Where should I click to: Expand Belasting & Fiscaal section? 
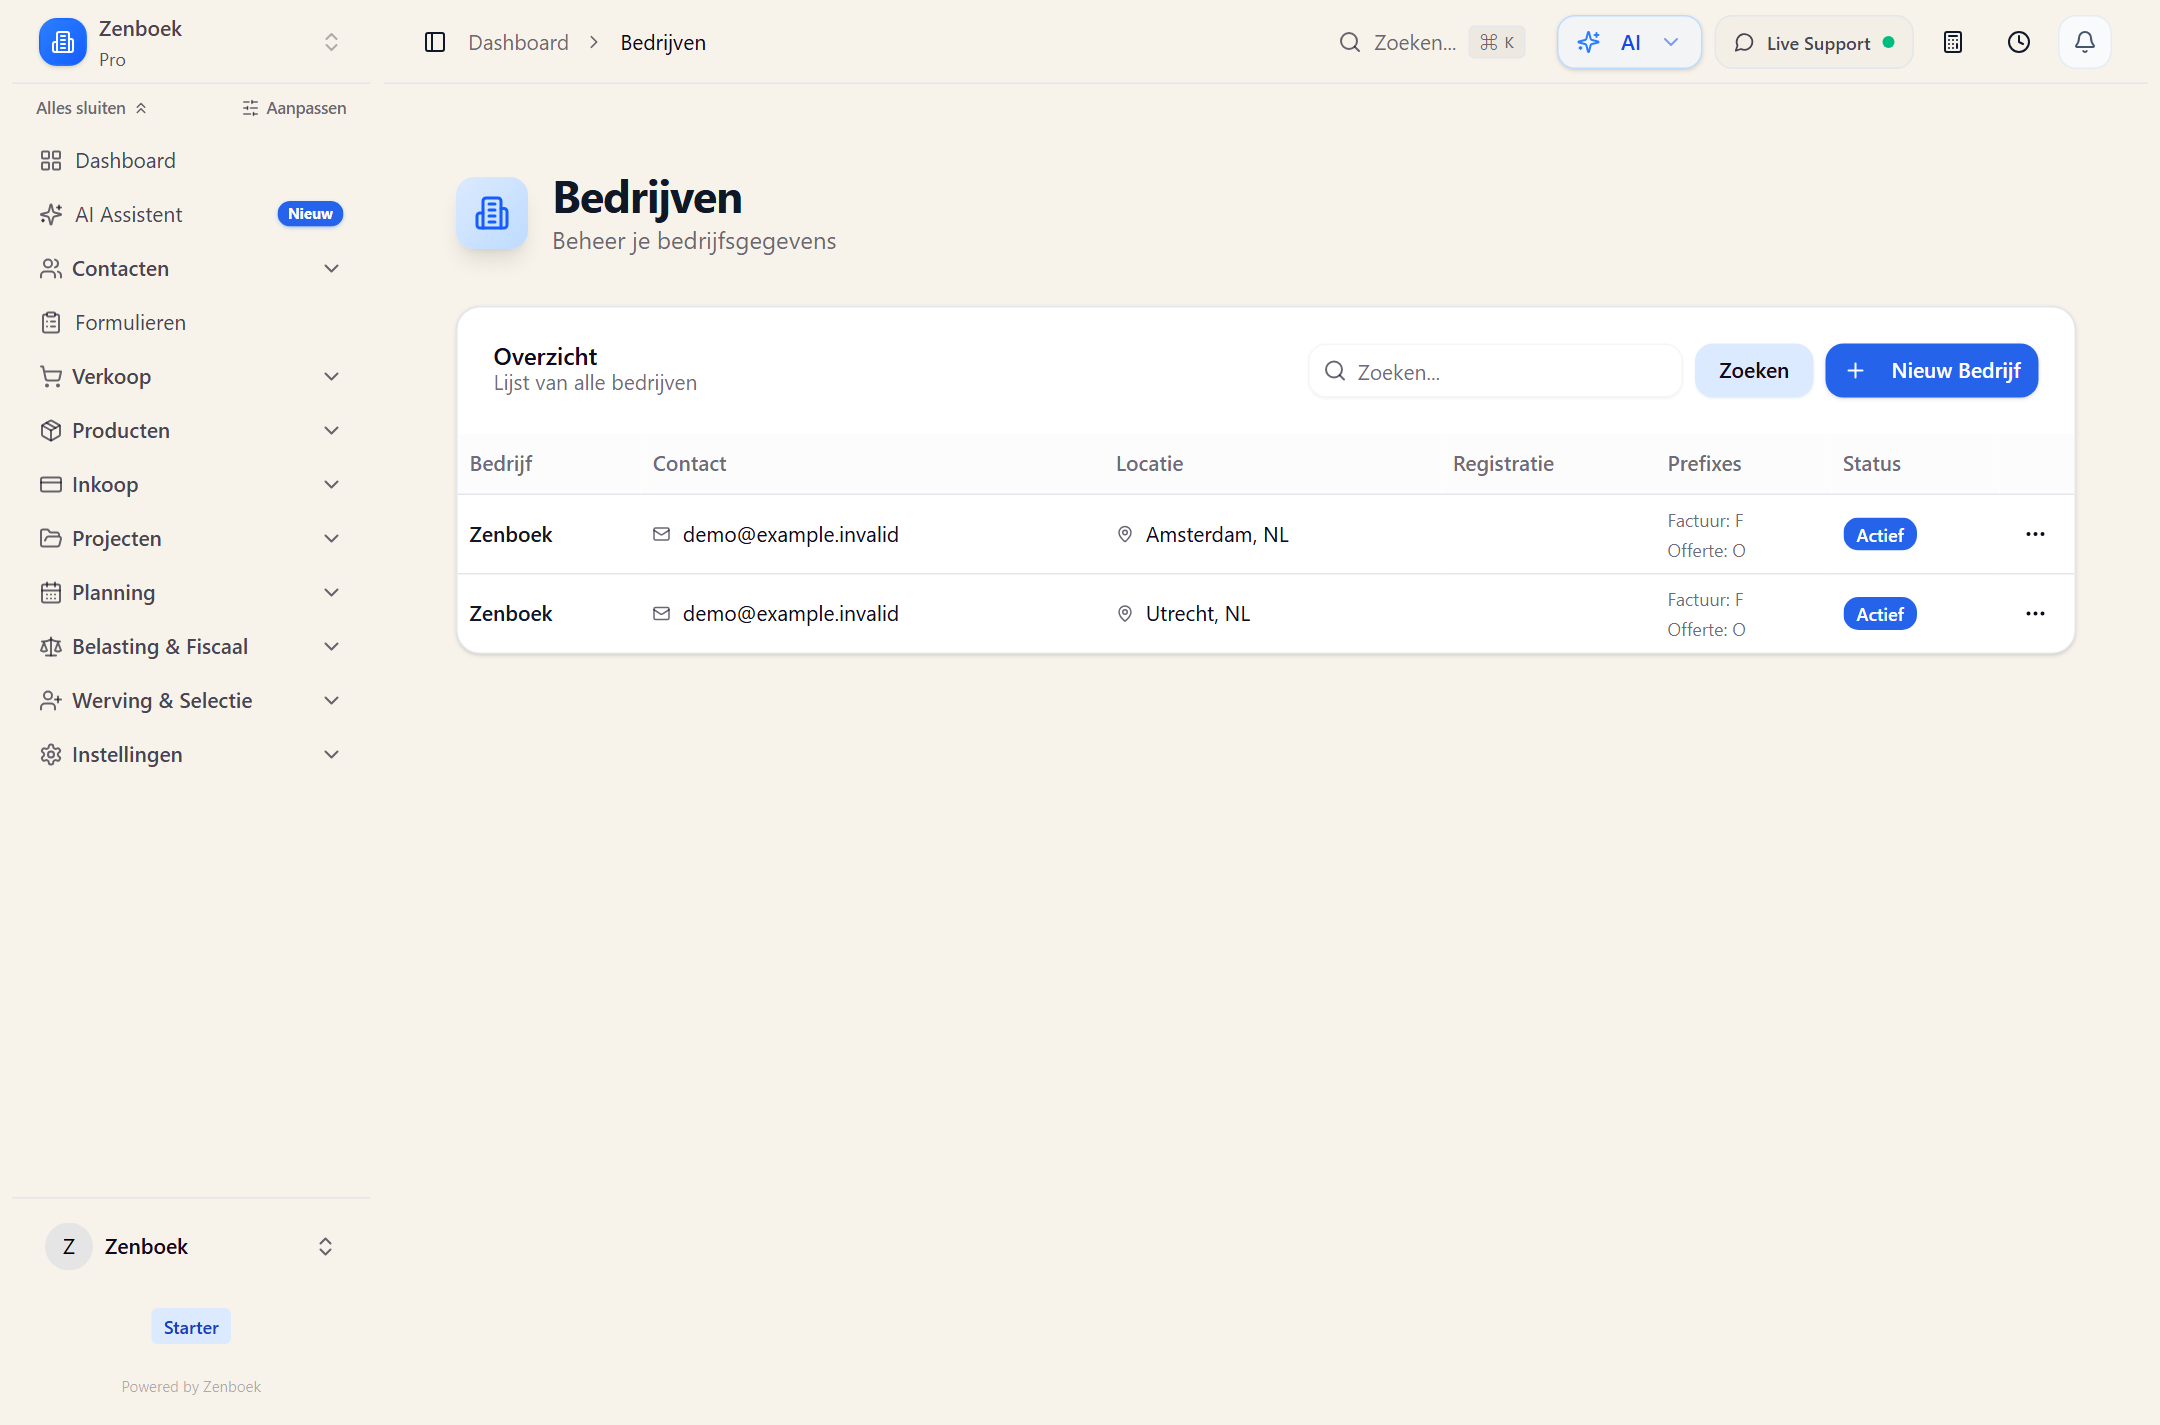click(190, 646)
